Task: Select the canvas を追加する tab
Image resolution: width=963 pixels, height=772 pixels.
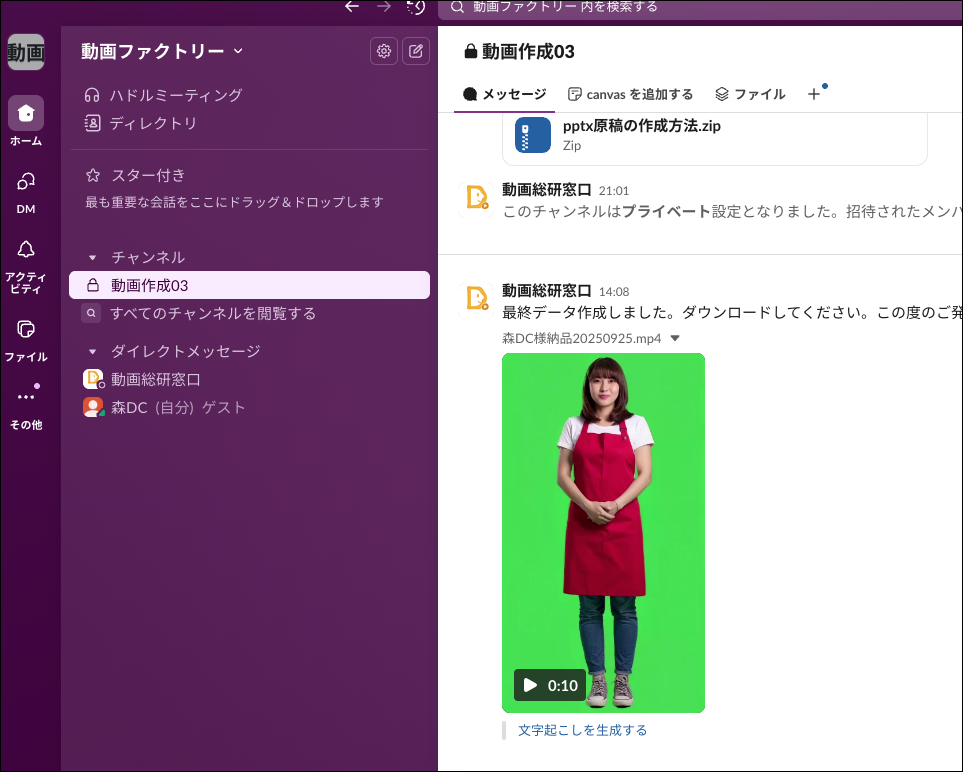Action: pyautogui.click(x=630, y=94)
